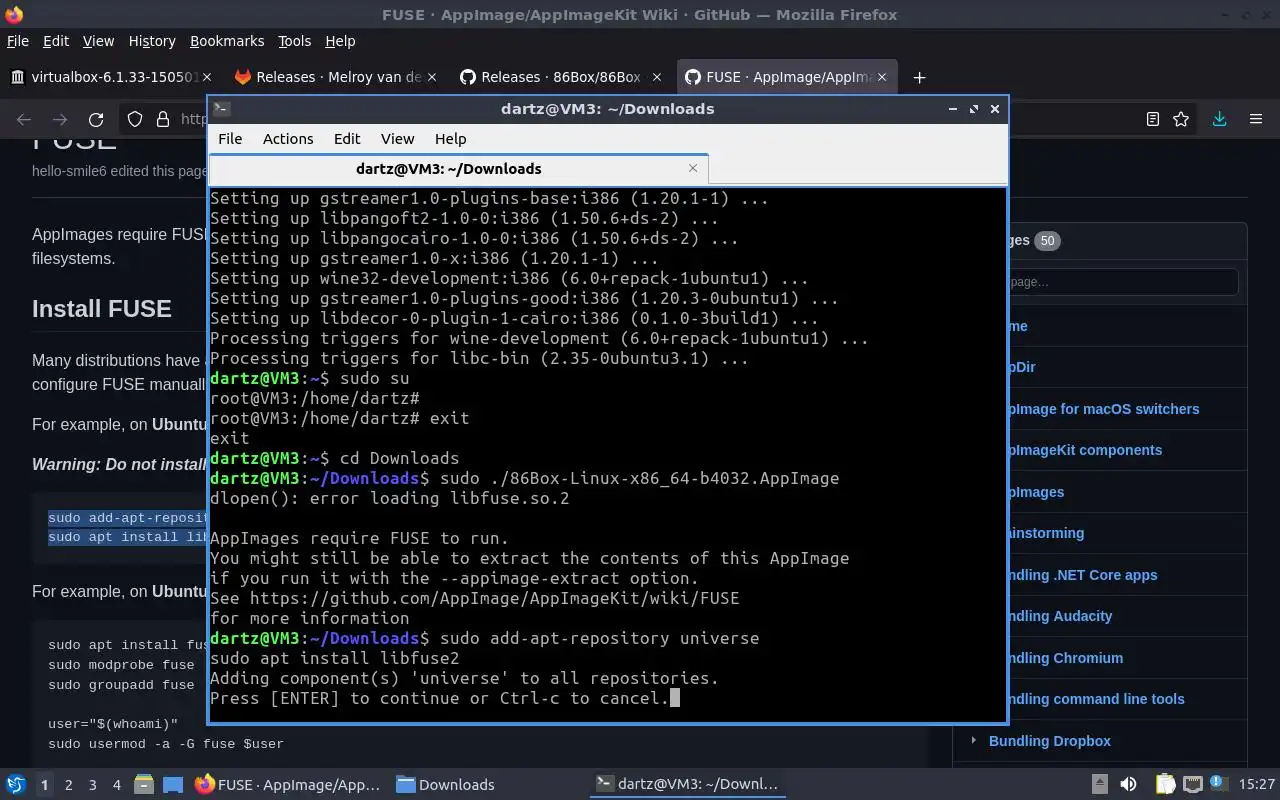Click the show desktop icon on the panel
The height and width of the screenshot is (800, 1280).
tap(172, 784)
